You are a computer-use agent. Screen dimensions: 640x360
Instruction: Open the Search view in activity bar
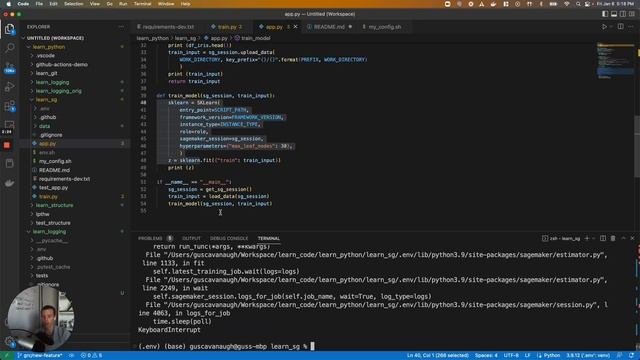point(9,48)
